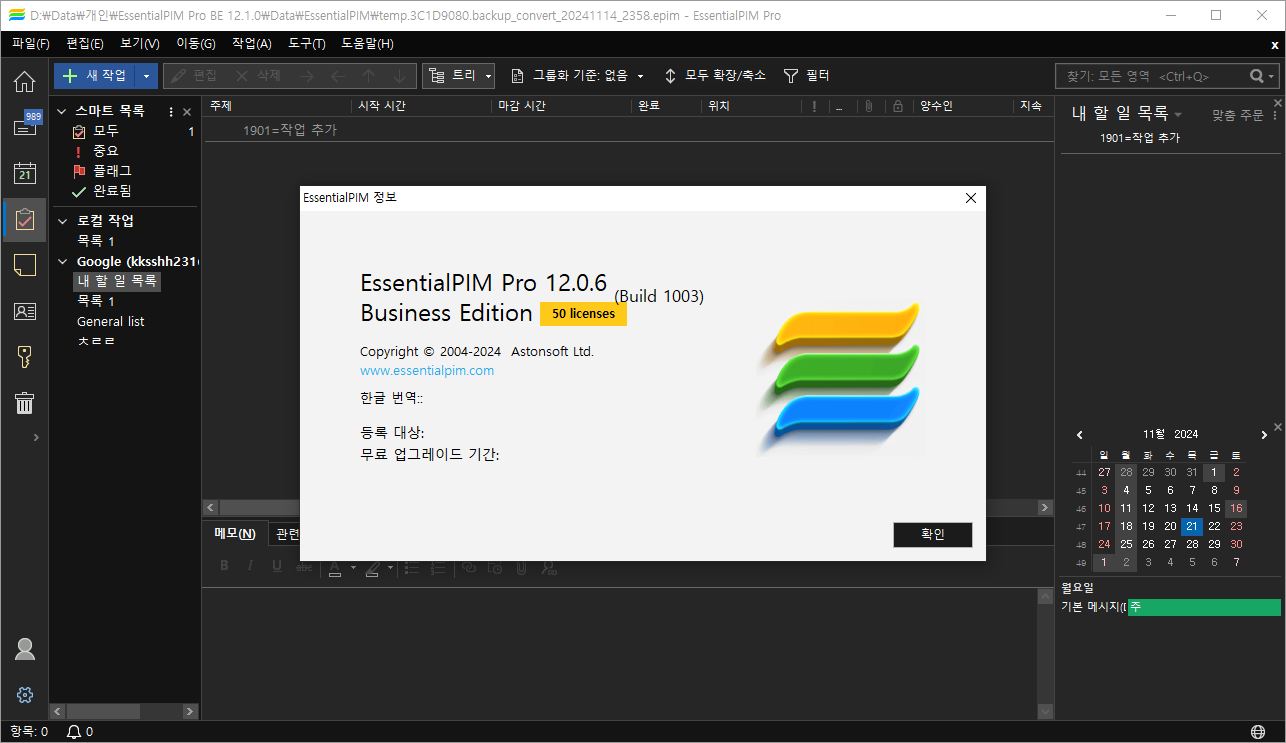Click the 편집 edit toolbar button
The width and height of the screenshot is (1286, 743).
click(x=193, y=76)
